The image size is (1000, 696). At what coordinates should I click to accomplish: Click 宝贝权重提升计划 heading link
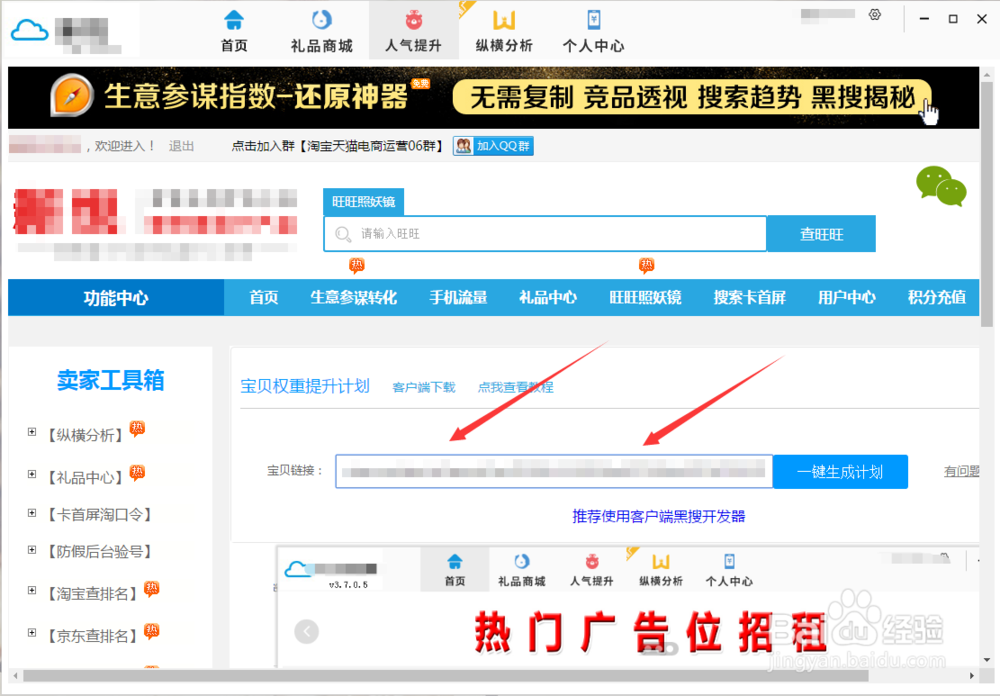(x=305, y=386)
